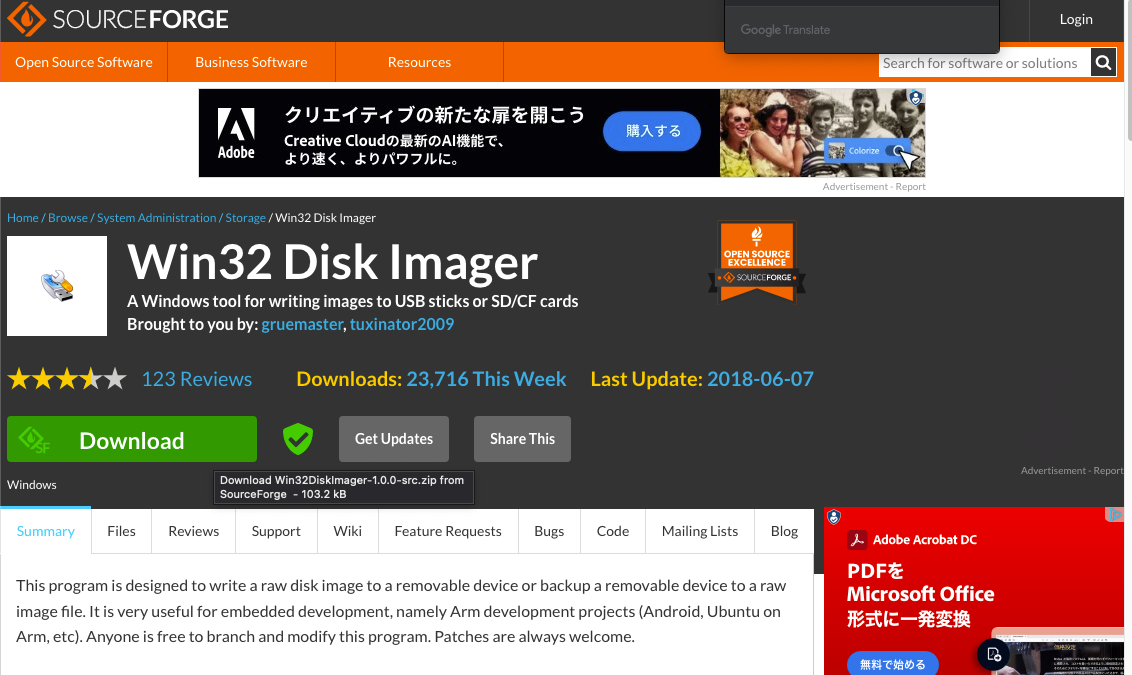Screen dimensions: 1132x675
Task: Switch to the Reviews tab
Action: pos(193,531)
